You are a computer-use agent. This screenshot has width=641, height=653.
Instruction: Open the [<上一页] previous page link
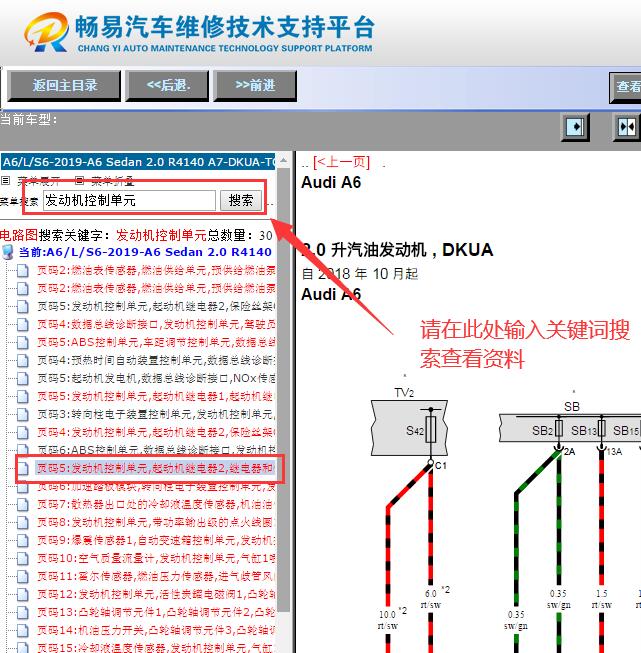tap(342, 162)
